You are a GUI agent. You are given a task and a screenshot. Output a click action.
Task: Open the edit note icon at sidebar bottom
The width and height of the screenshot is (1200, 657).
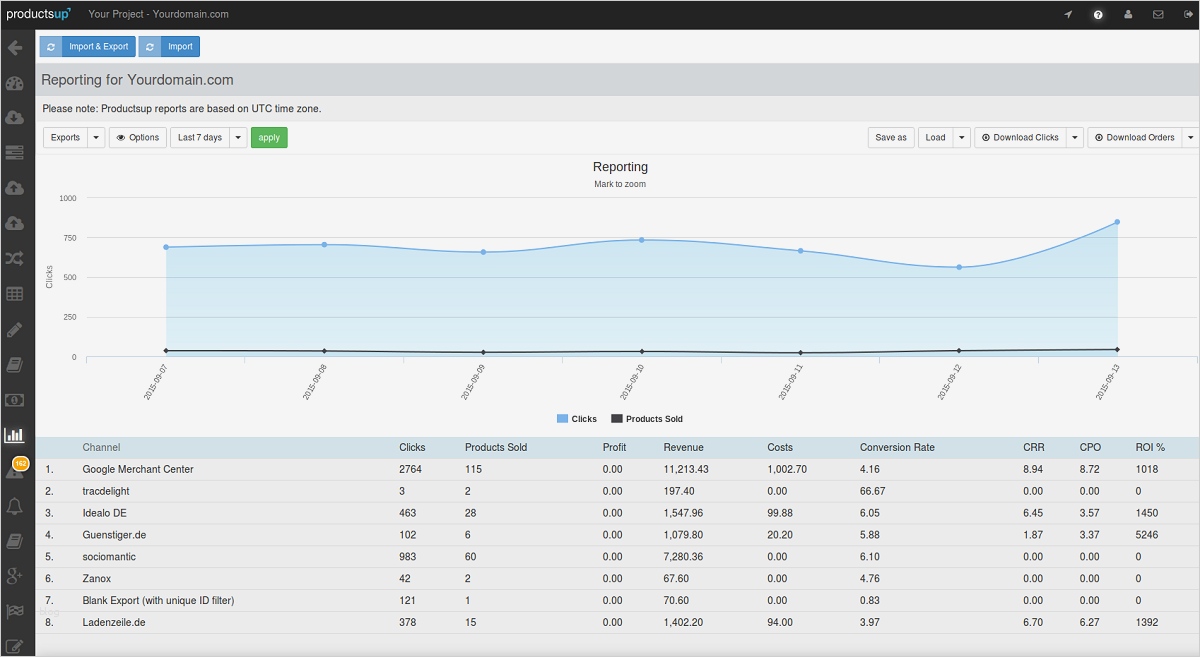(x=14, y=646)
